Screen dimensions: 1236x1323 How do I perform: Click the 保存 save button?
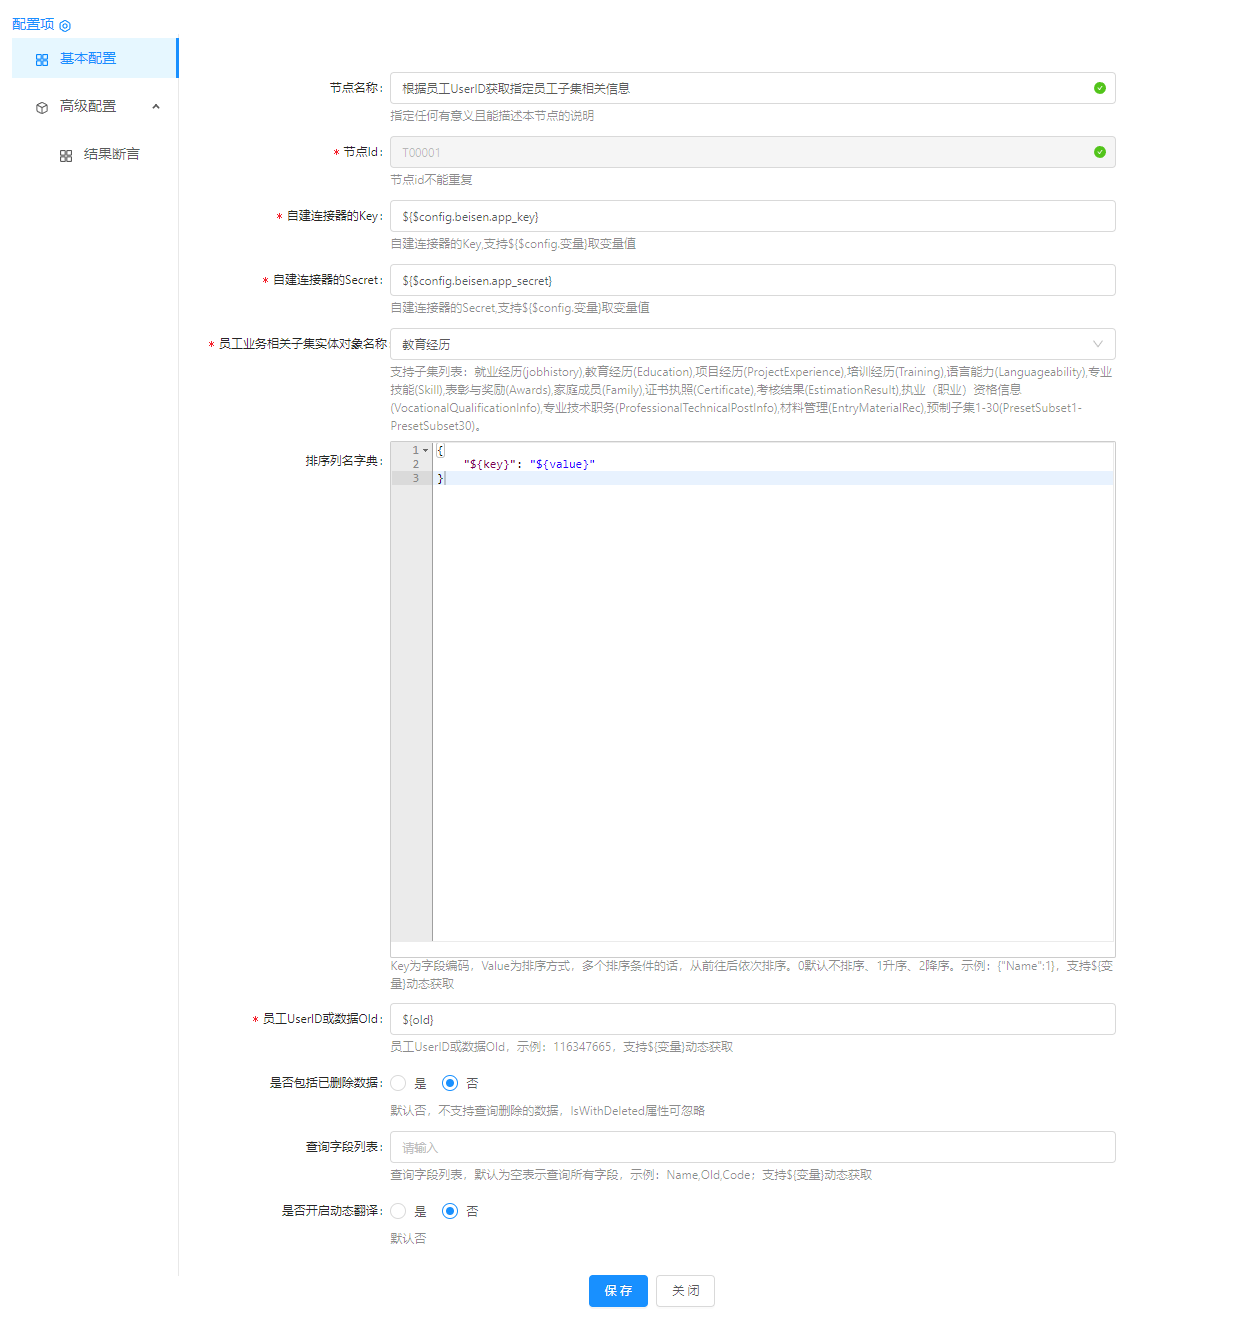tap(617, 1291)
